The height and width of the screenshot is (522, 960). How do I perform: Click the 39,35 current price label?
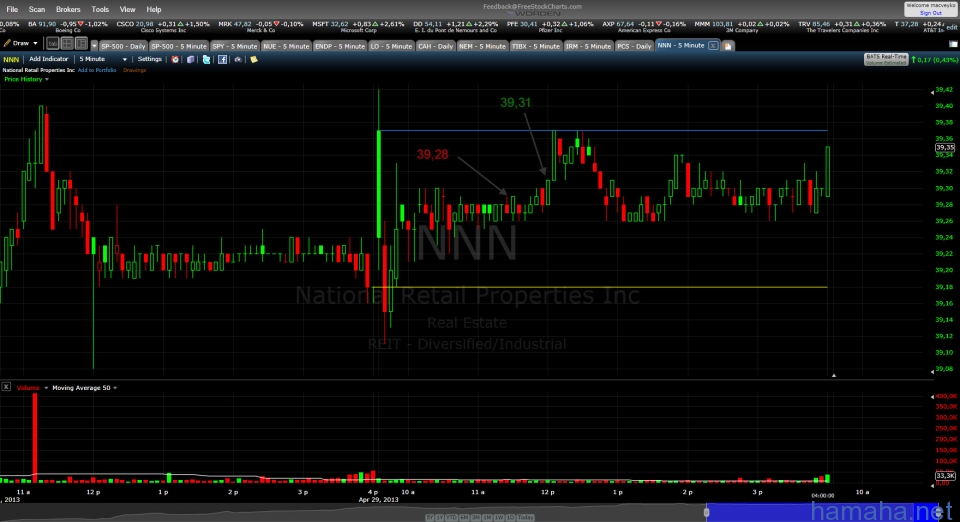point(945,147)
